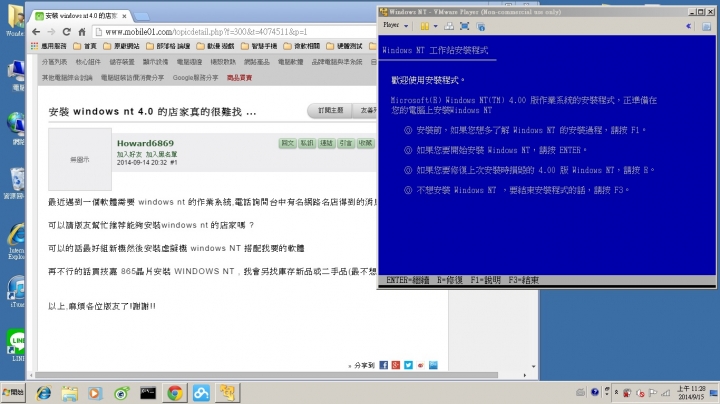Viewport: 720px width, 404px height.
Task: Go back in the Chrome browser
Action: tap(36, 32)
